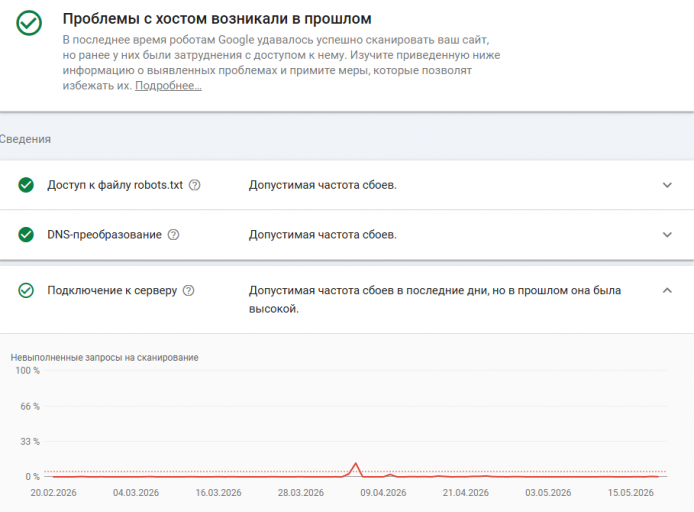Image resolution: width=694 pixels, height=512 pixels.
Task: Click the 100 % axis label
Action: (x=27, y=370)
